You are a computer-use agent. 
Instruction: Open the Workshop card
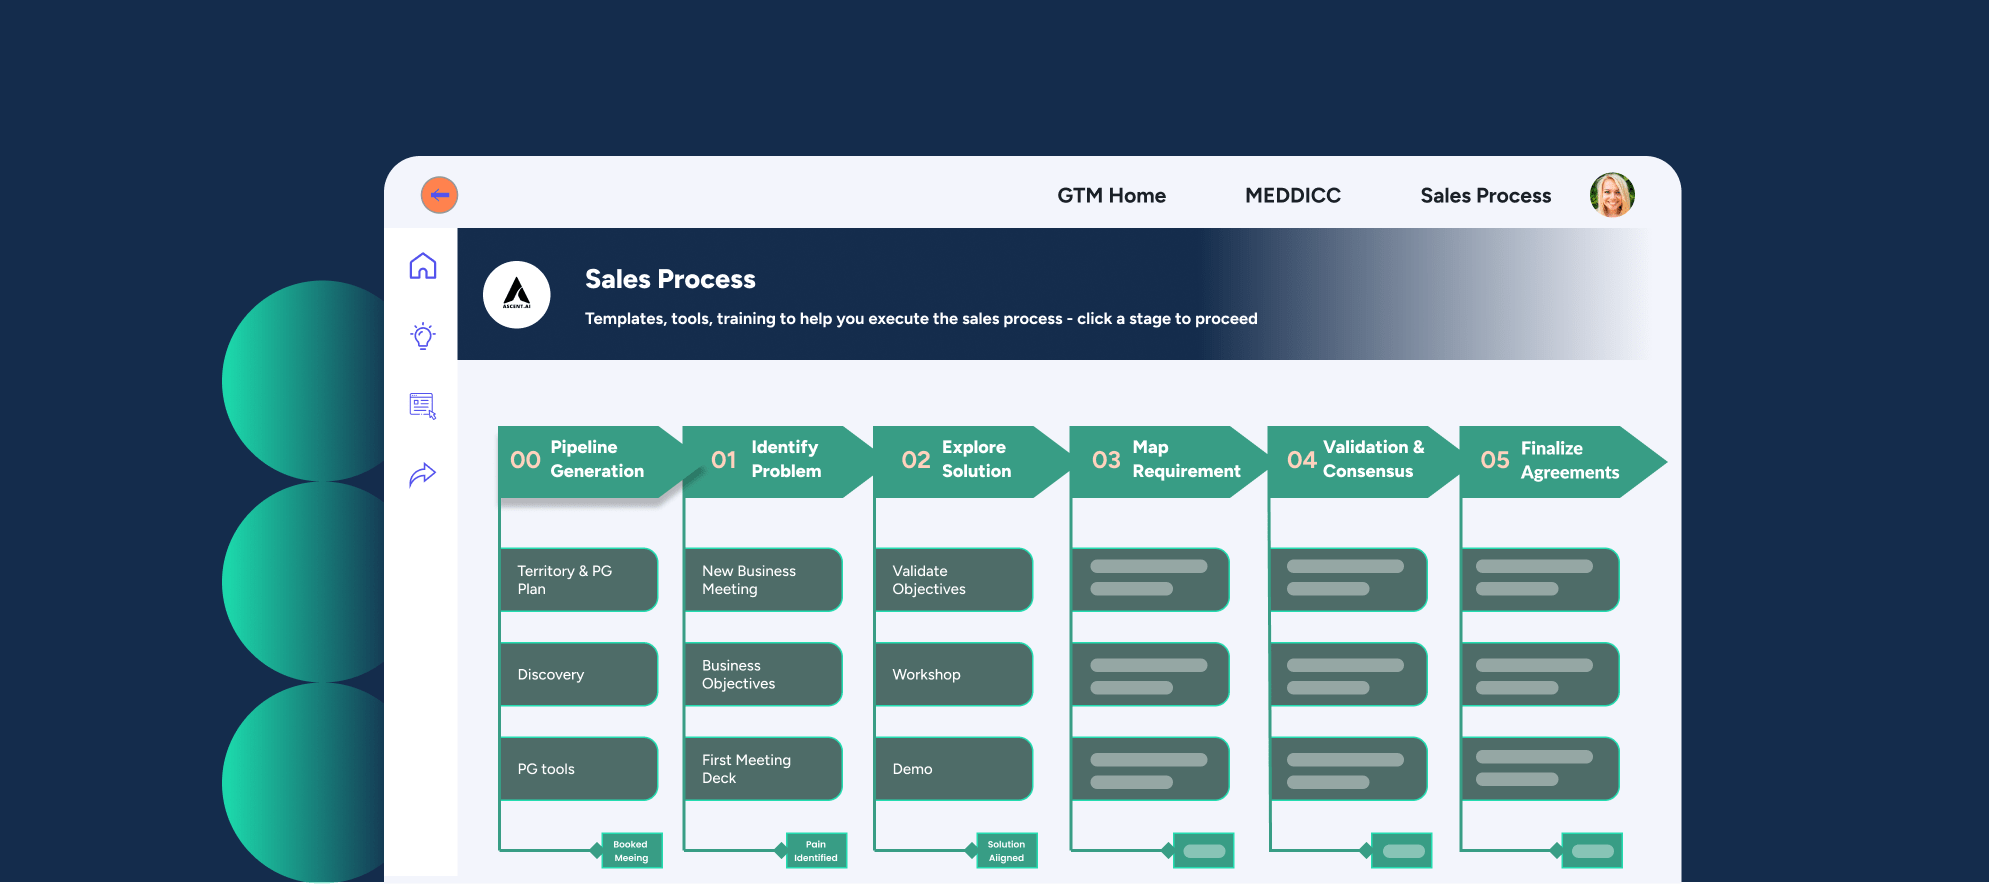(x=954, y=675)
